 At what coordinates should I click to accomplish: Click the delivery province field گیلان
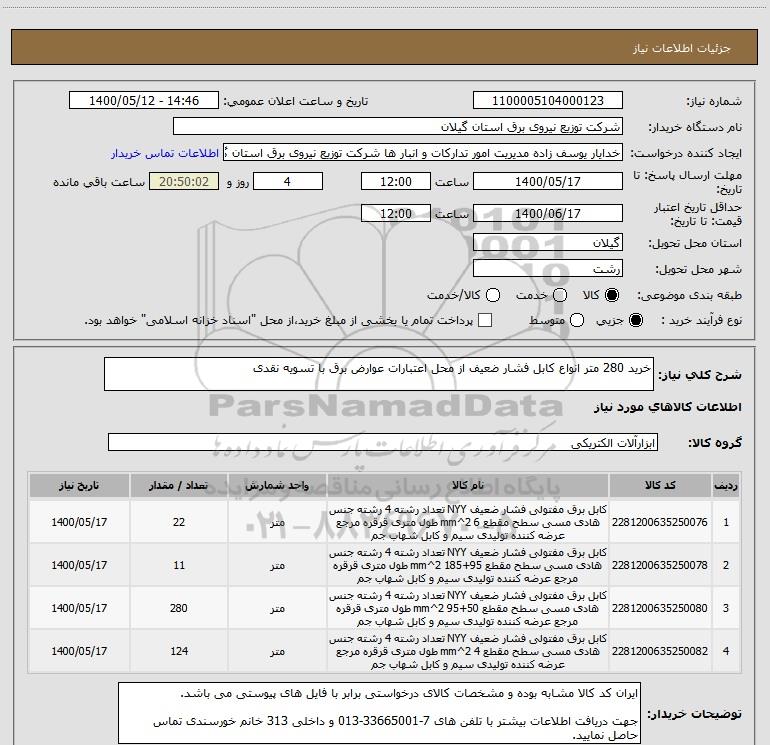coord(548,242)
